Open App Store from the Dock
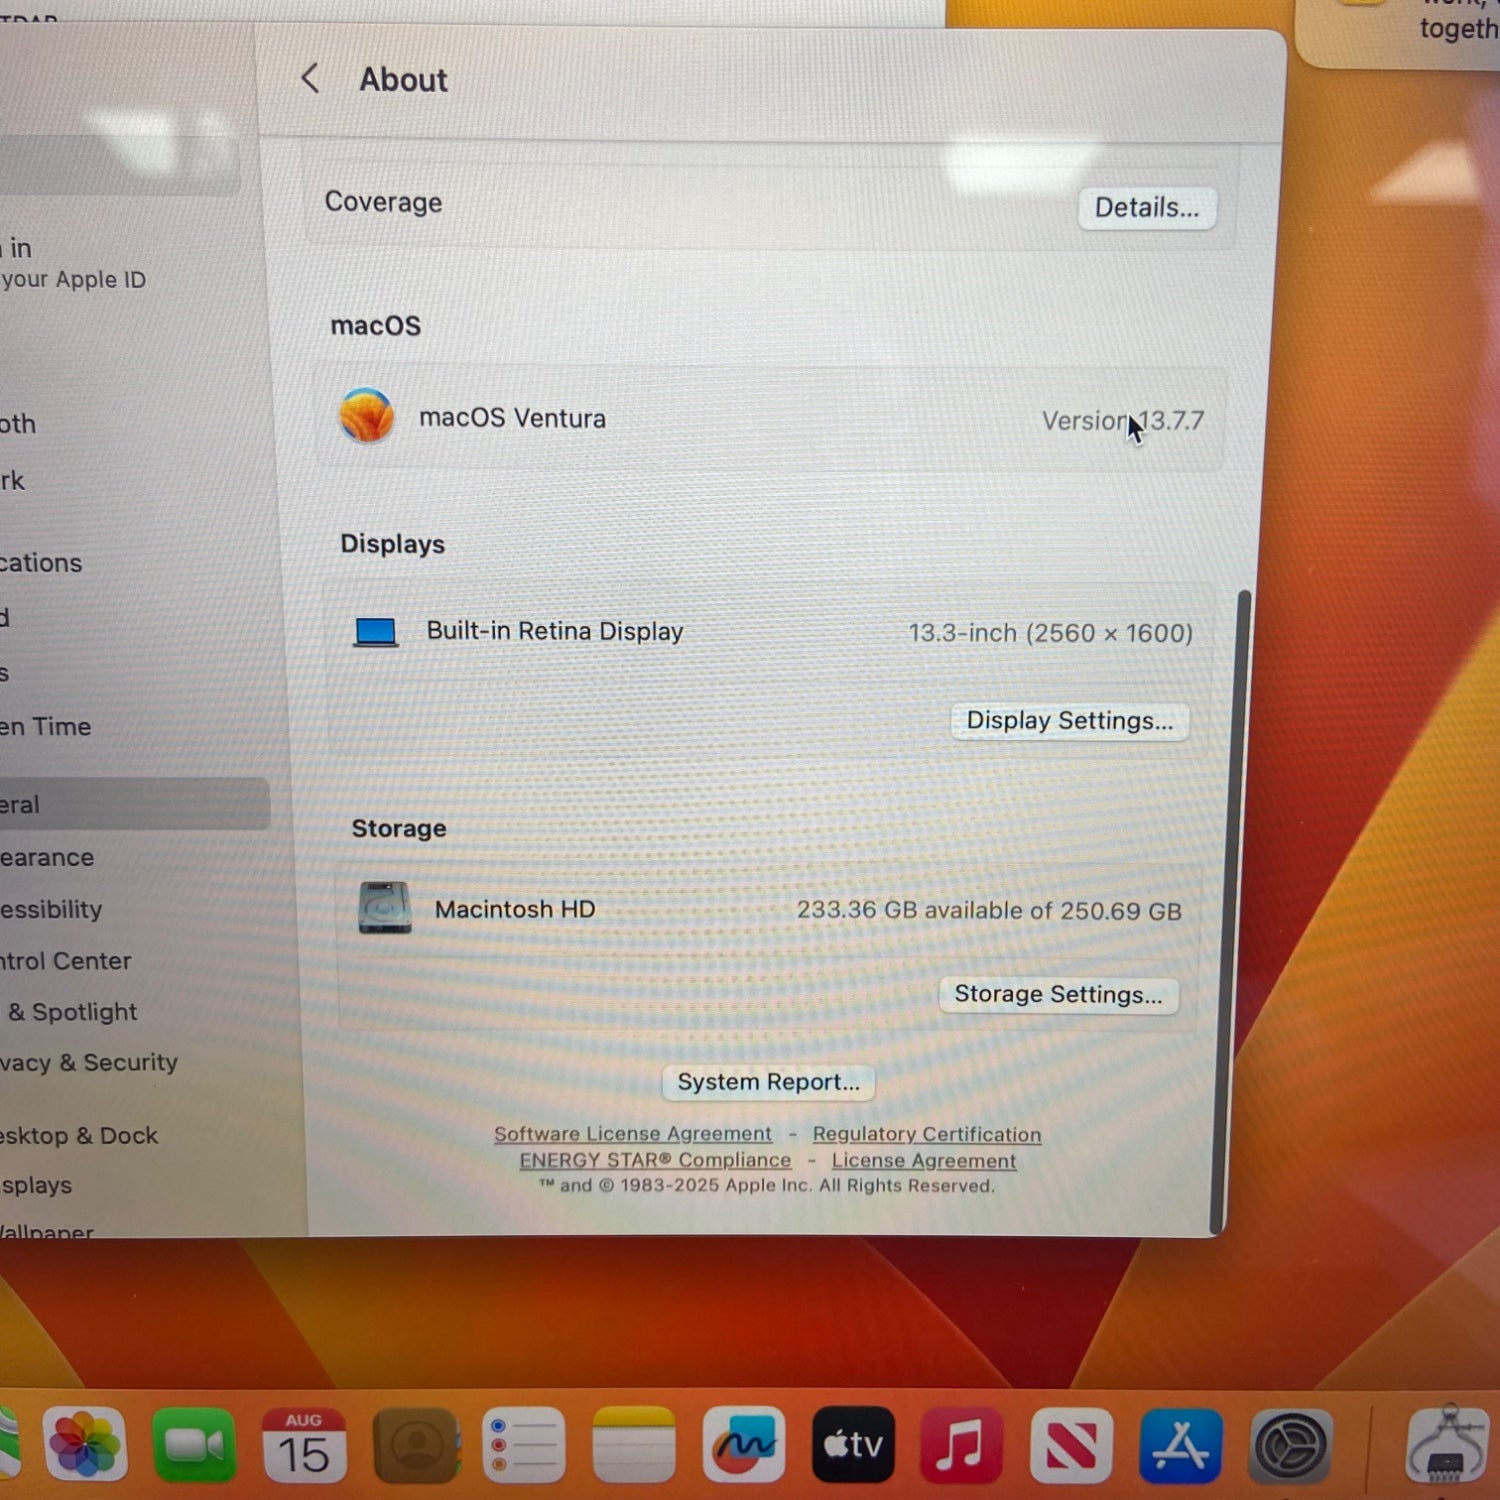The image size is (1500, 1500). click(1181, 1445)
